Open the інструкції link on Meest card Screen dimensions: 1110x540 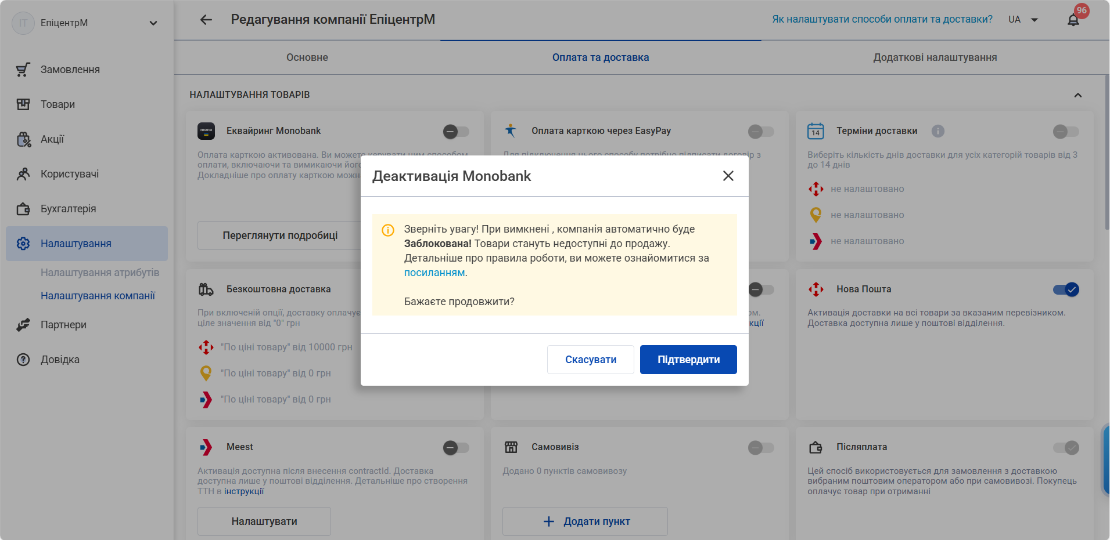[x=244, y=491]
